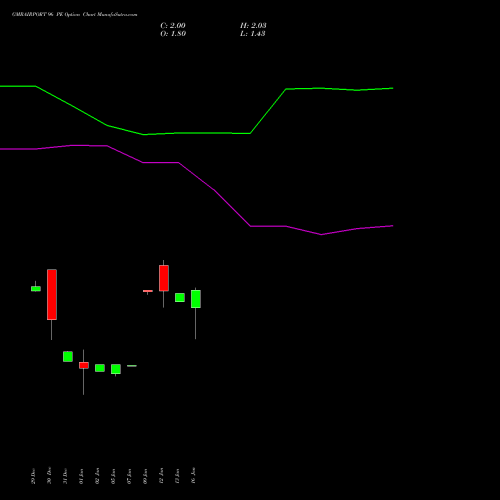Click the 31 Dec date label

pos(65,476)
